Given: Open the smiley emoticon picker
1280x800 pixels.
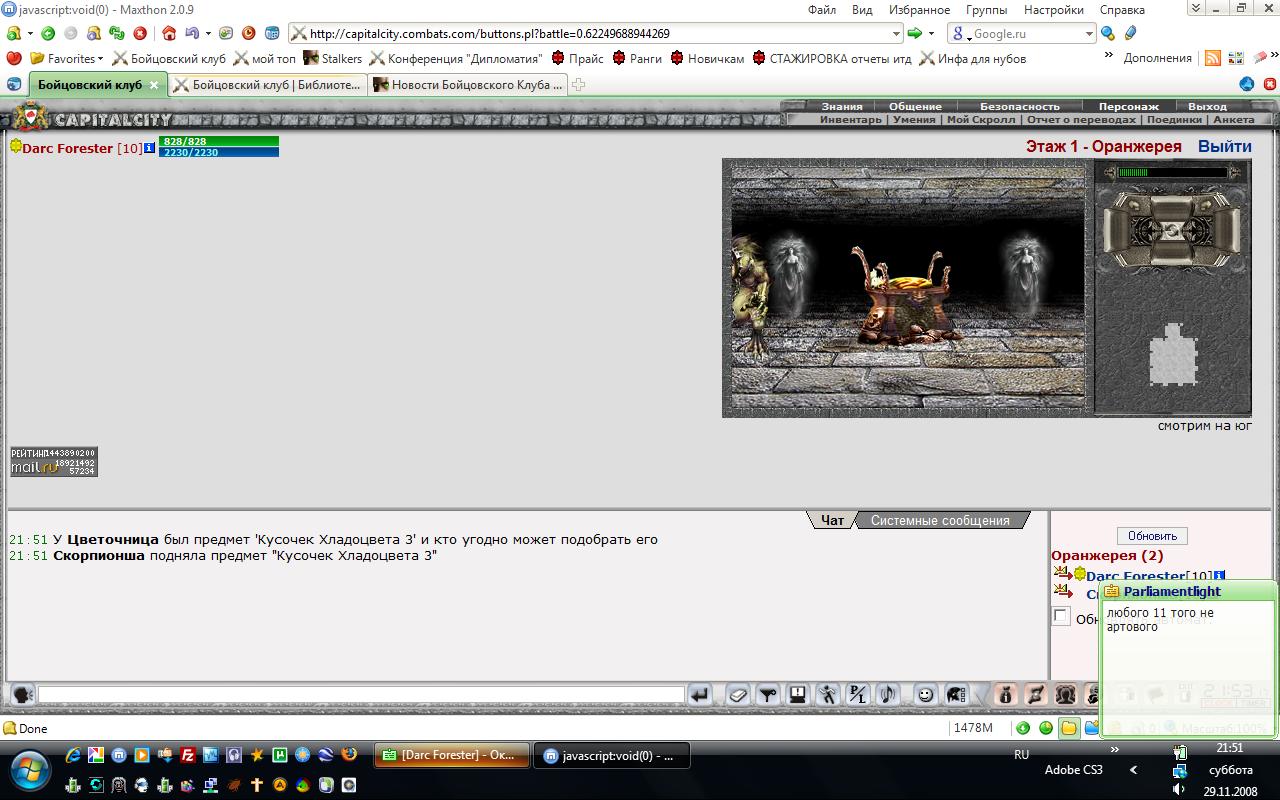Looking at the screenshot, I should click(926, 694).
